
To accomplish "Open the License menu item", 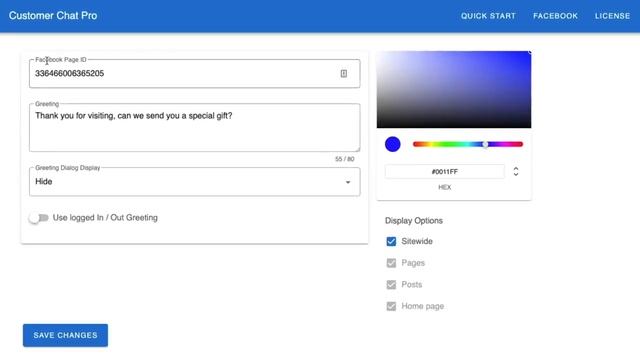I will coord(612,16).
